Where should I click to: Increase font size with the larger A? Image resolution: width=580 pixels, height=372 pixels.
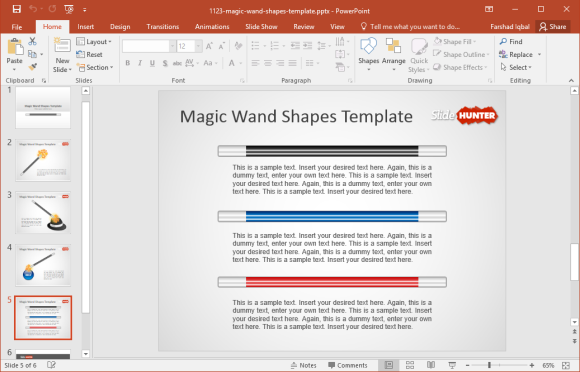[209, 46]
